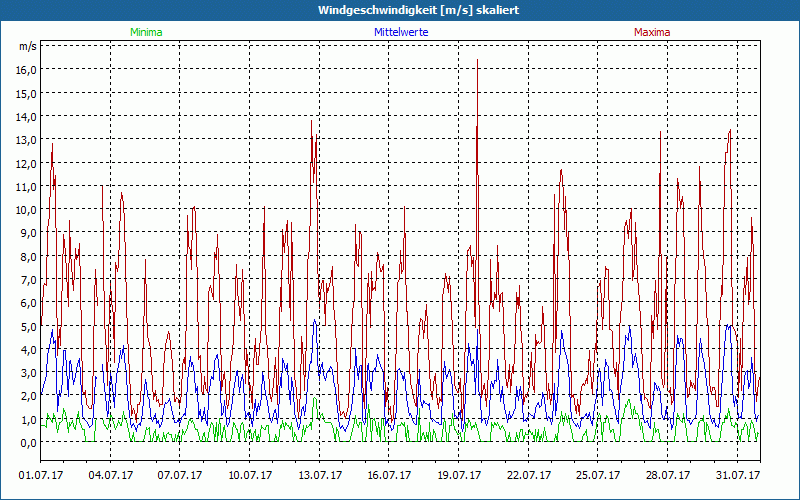Click the 9,0 y-axis value
800x500 pixels.
tap(29, 233)
